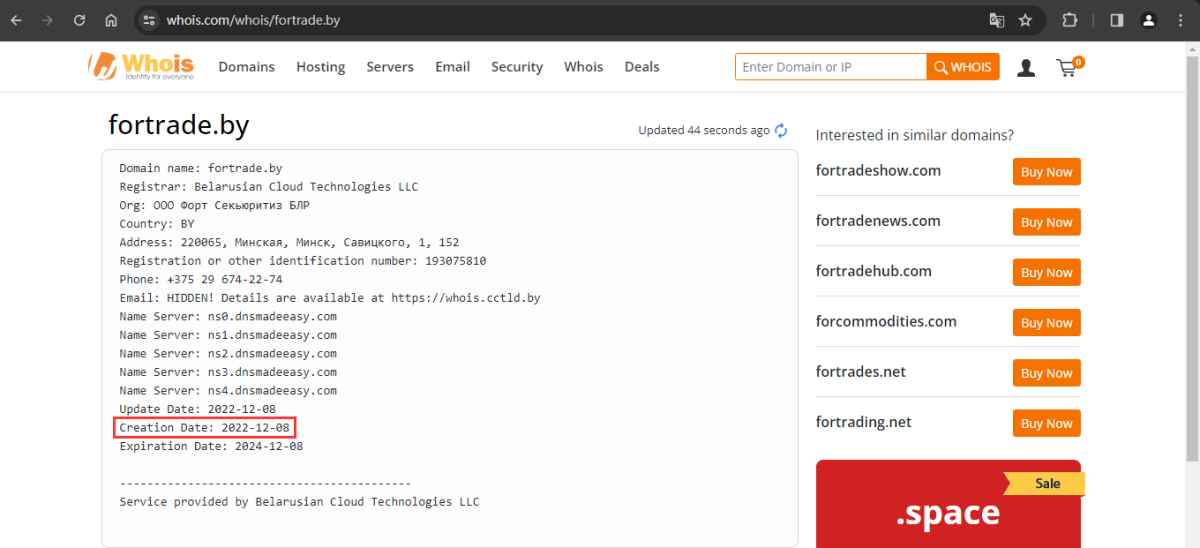
Task: Open the shopping cart icon
Action: (x=1068, y=67)
